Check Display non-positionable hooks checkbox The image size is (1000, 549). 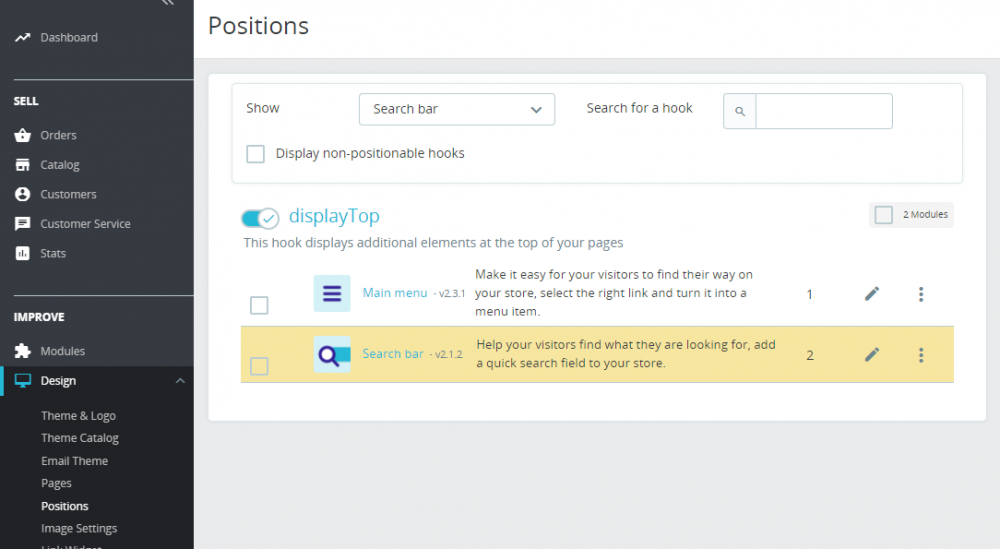point(256,154)
